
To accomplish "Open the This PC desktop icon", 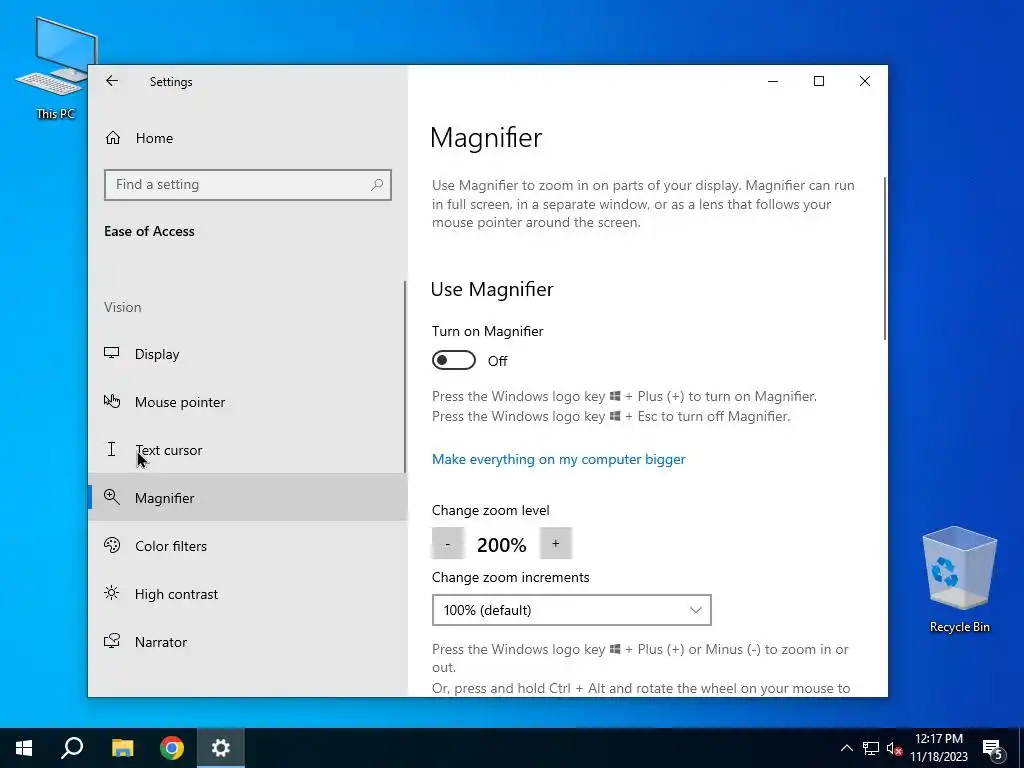I will pyautogui.click(x=56, y=69).
